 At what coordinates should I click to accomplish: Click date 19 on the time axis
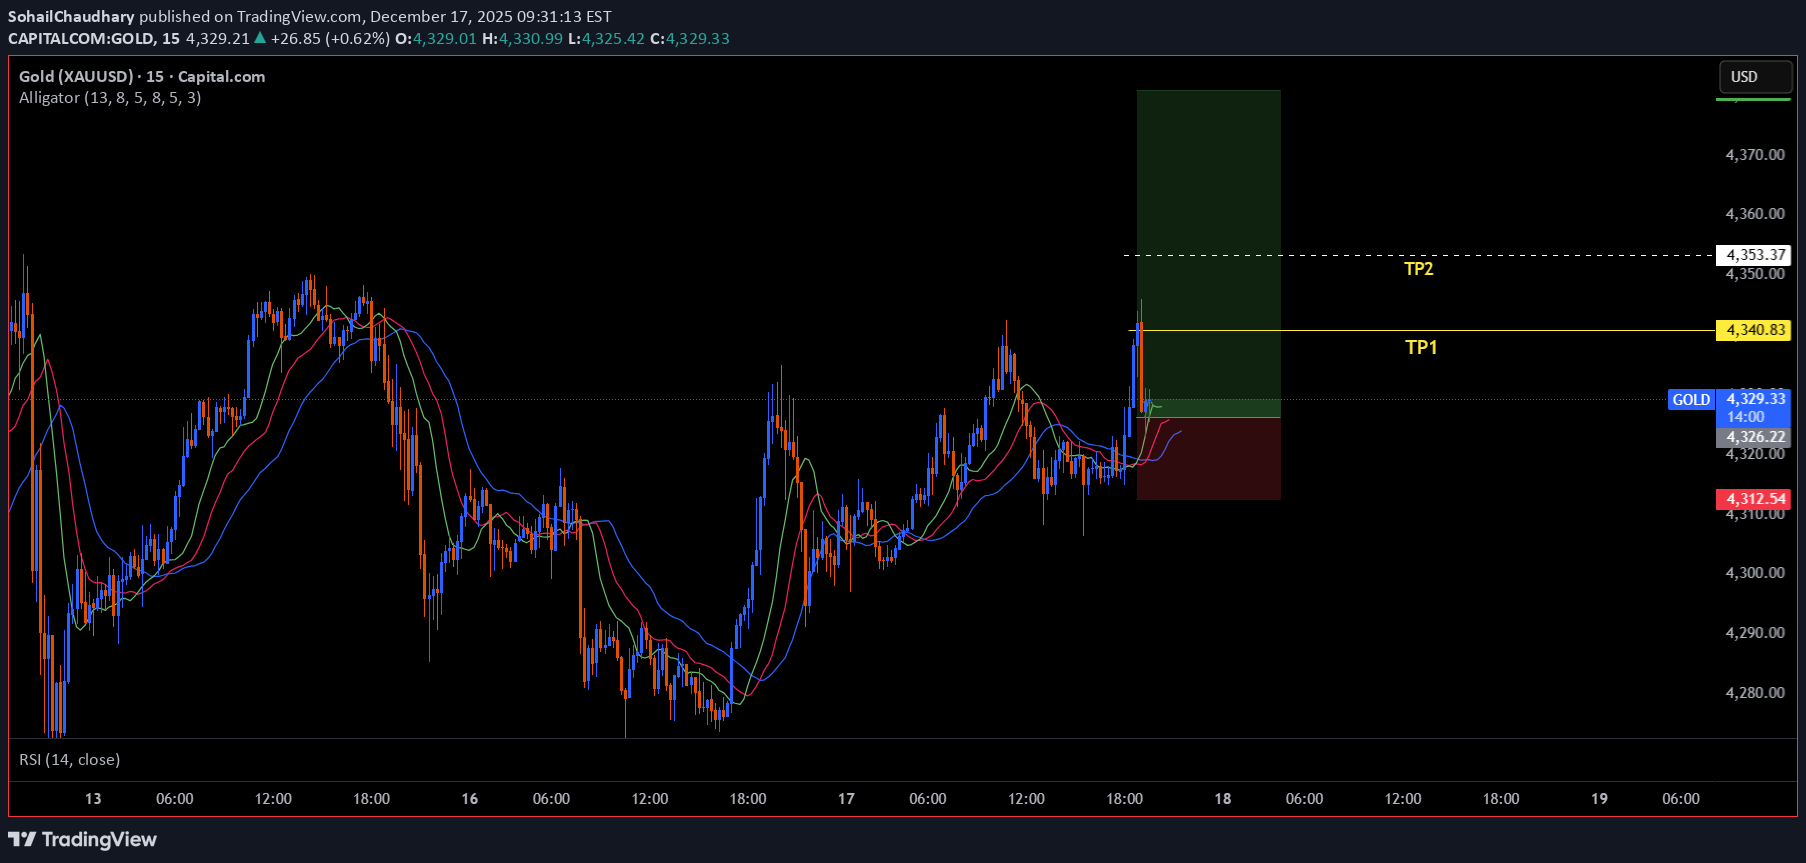coord(1599,799)
